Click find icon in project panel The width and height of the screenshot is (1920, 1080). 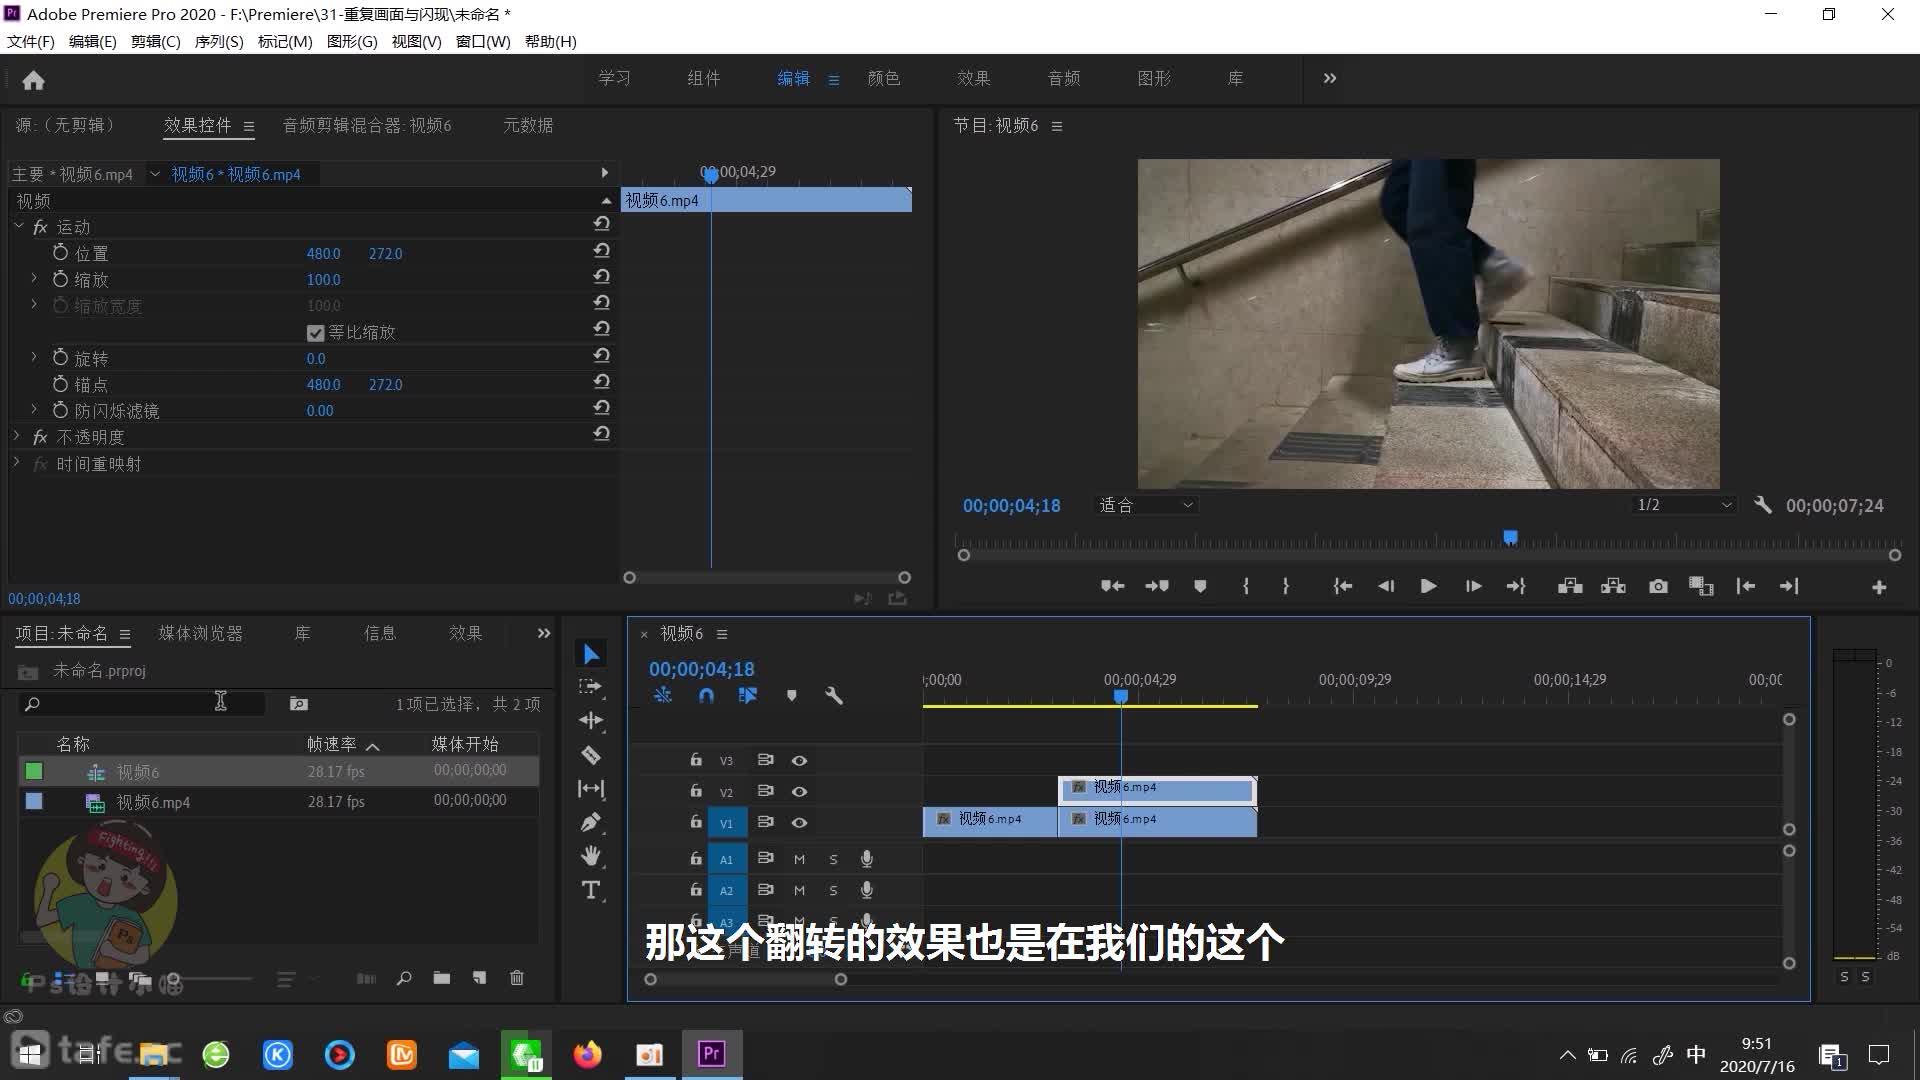pyautogui.click(x=404, y=978)
